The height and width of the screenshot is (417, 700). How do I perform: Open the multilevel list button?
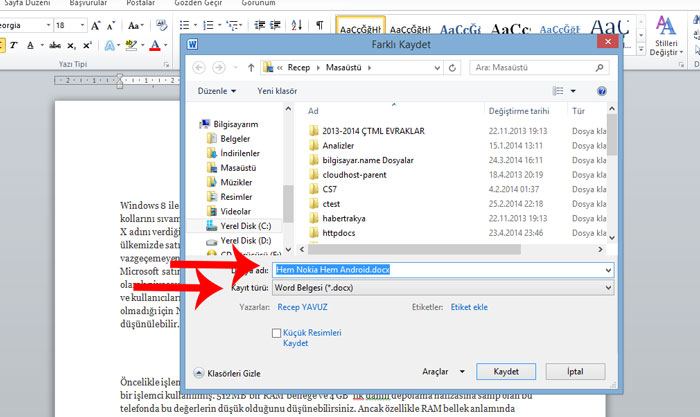click(233, 25)
